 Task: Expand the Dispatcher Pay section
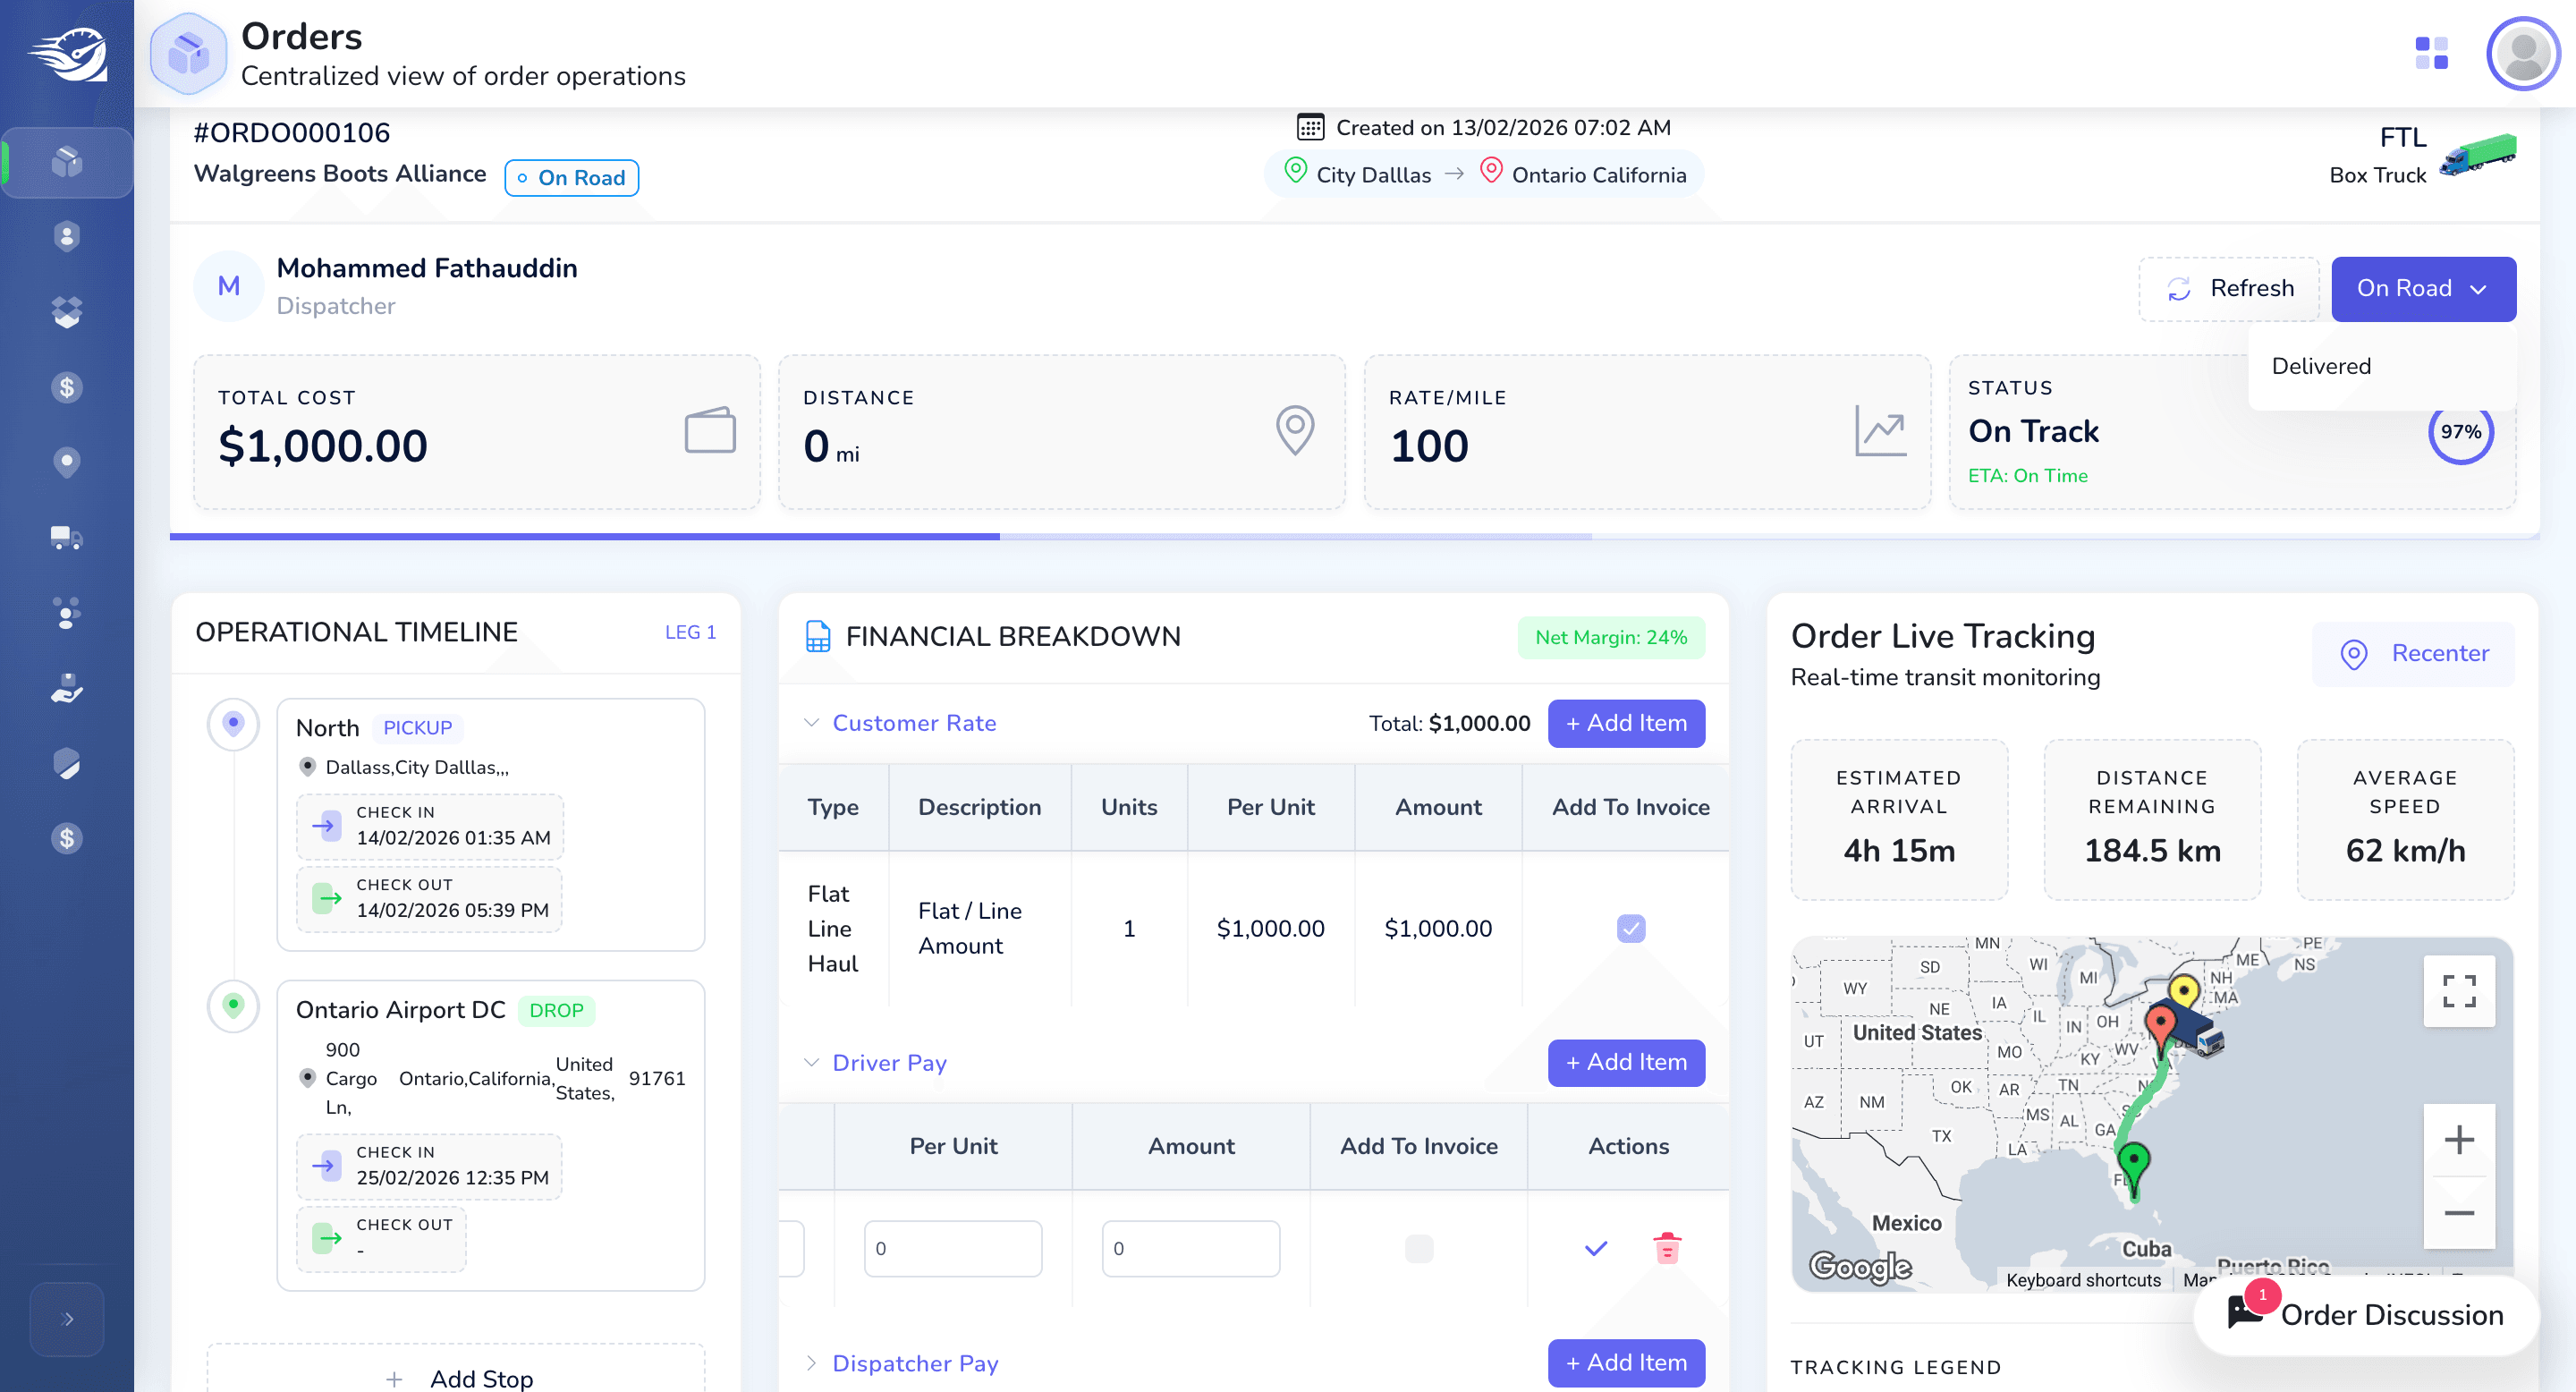811,1363
